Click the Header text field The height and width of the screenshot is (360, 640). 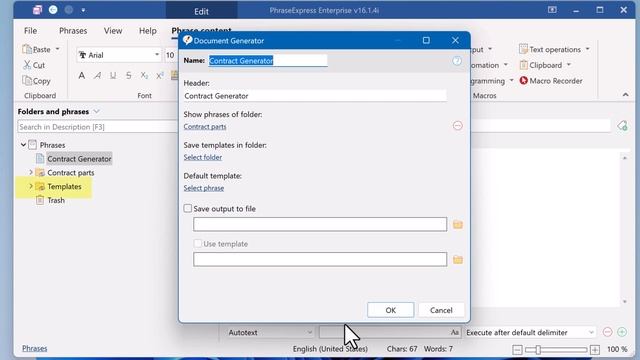[315, 96]
